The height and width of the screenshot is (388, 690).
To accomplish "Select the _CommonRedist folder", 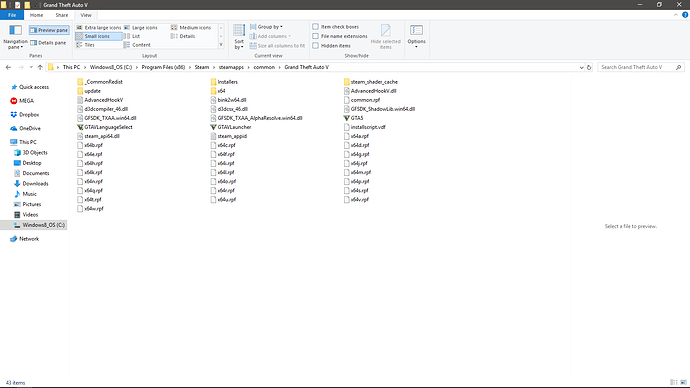I will [x=100, y=82].
